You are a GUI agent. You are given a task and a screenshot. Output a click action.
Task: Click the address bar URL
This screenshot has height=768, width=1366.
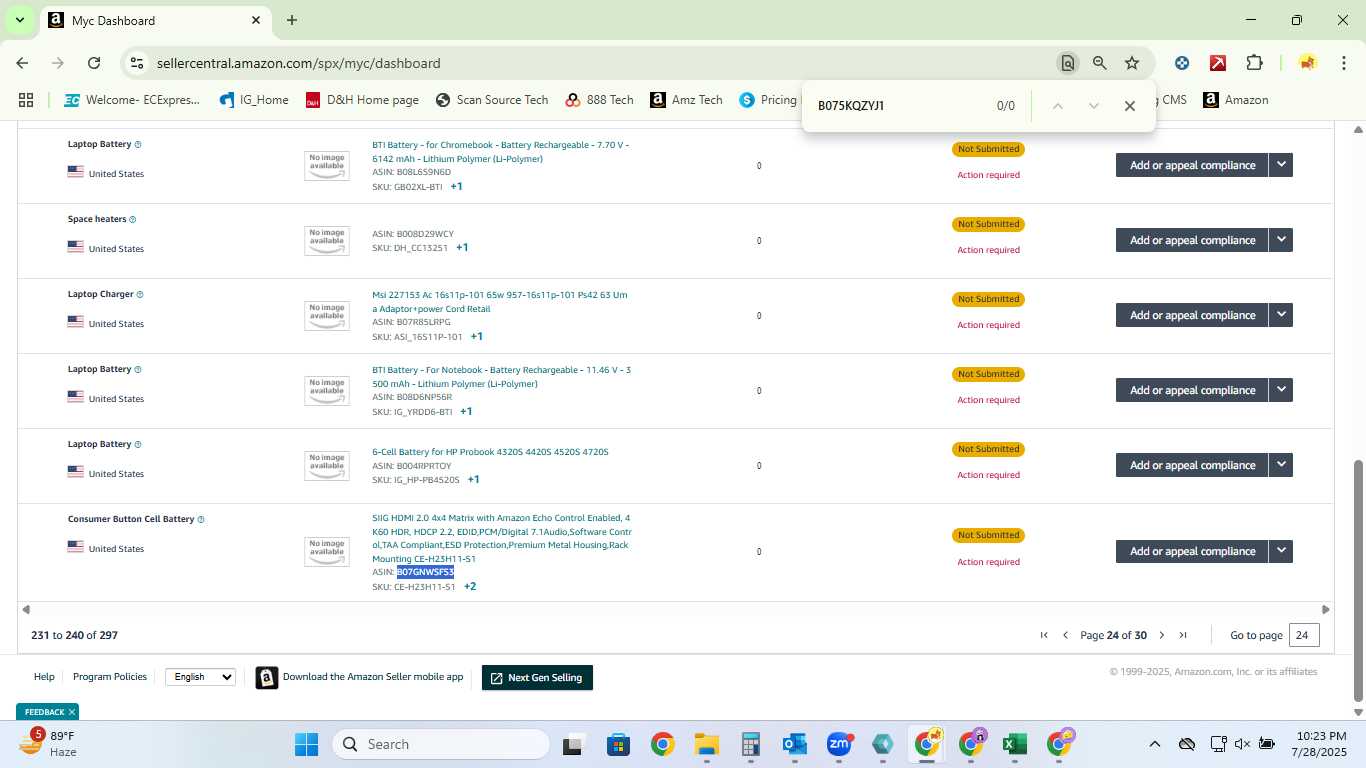[299, 63]
